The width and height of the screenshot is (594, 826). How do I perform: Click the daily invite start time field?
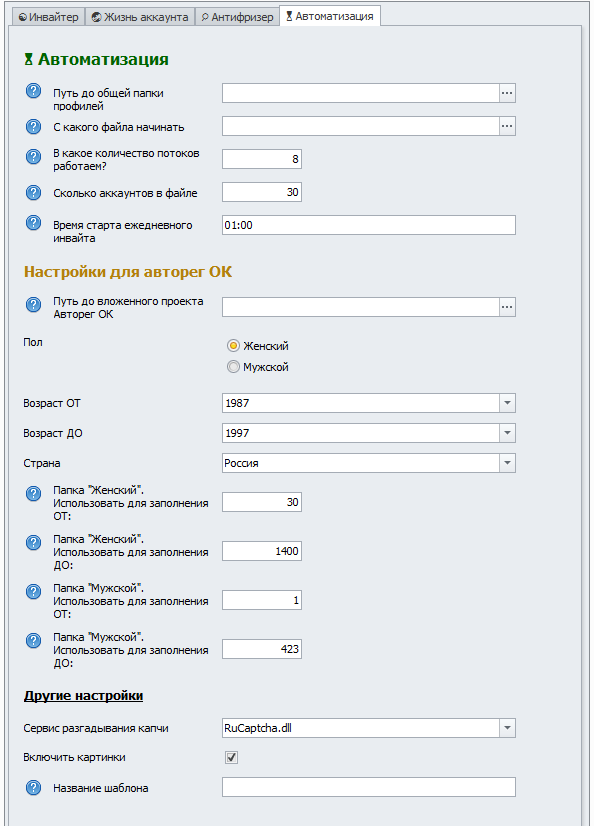point(369,225)
